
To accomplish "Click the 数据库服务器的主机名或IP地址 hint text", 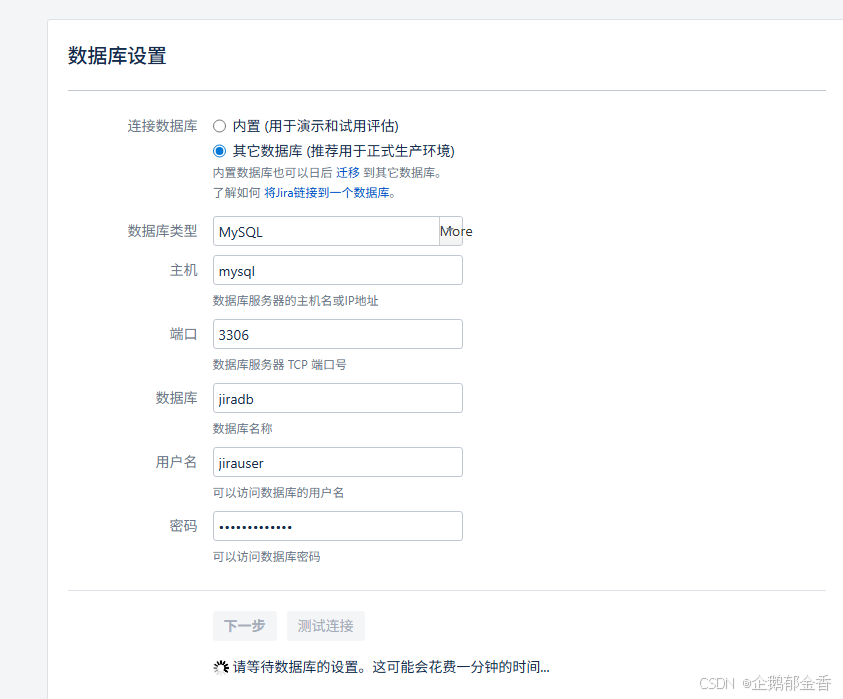I will pos(296,301).
